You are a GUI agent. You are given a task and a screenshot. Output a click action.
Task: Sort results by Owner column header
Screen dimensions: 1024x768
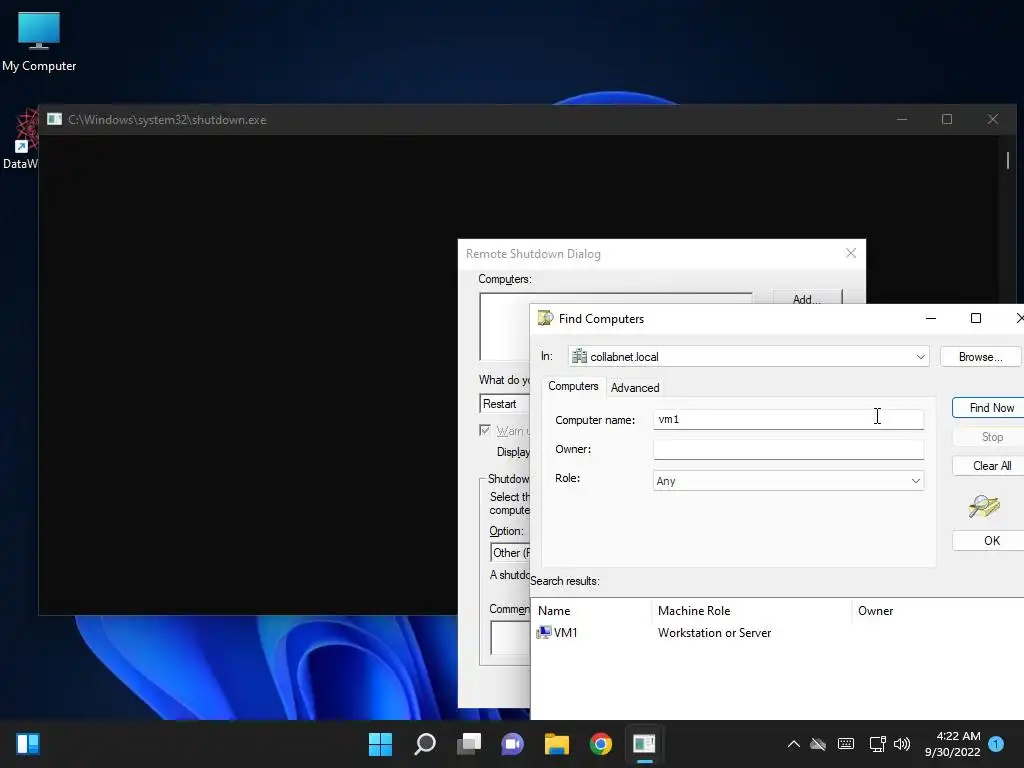(938, 611)
